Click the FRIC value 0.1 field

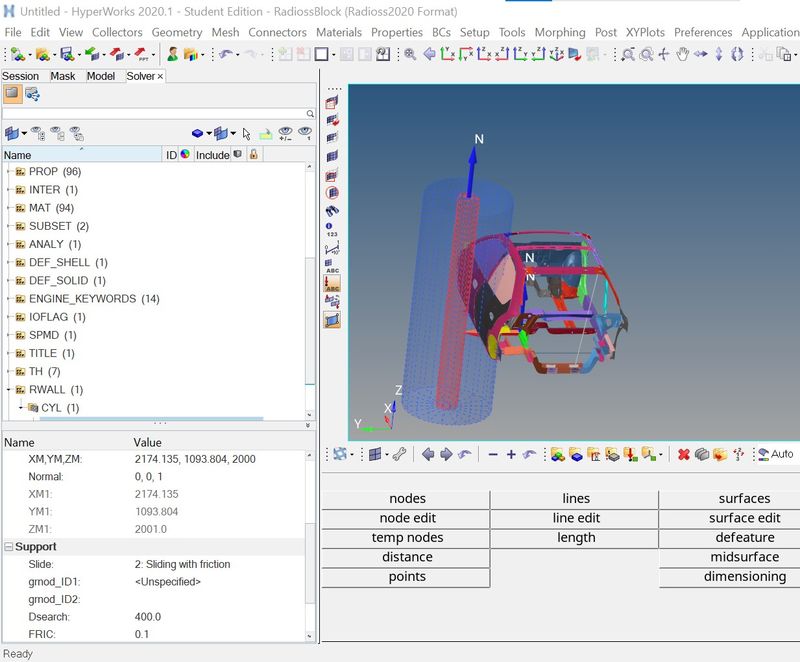pos(218,634)
